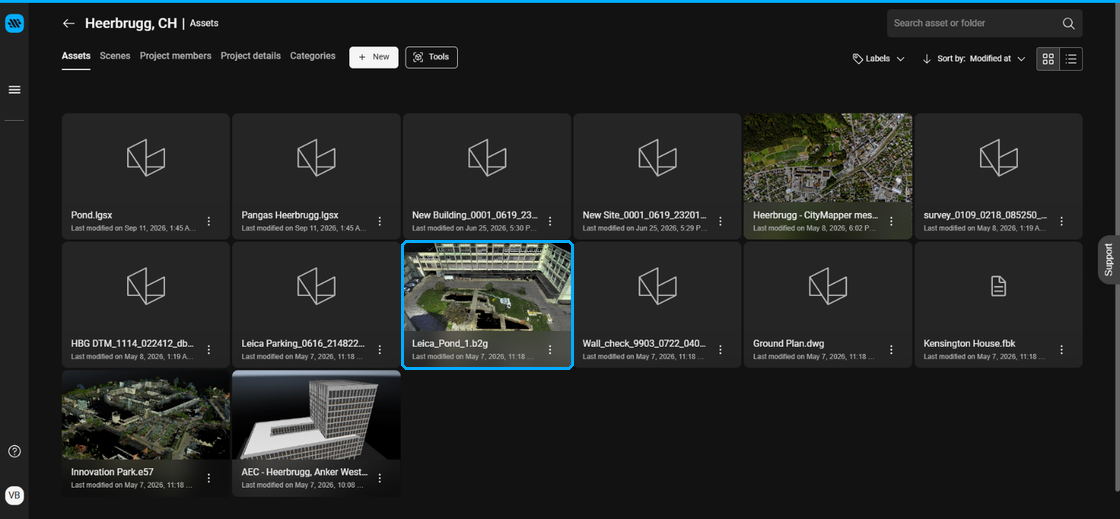The width and height of the screenshot is (1120, 519).
Task: Open the VB user avatar menu
Action: point(14,495)
